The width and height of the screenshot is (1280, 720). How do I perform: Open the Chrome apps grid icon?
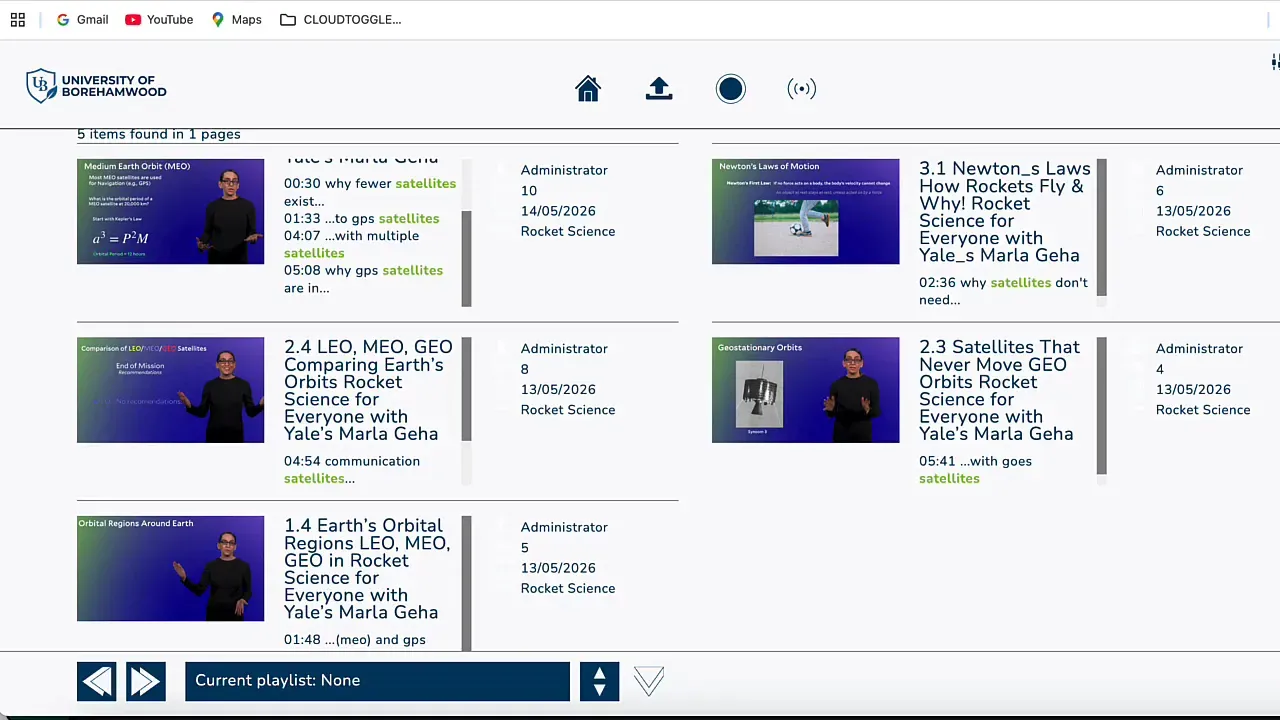click(18, 19)
